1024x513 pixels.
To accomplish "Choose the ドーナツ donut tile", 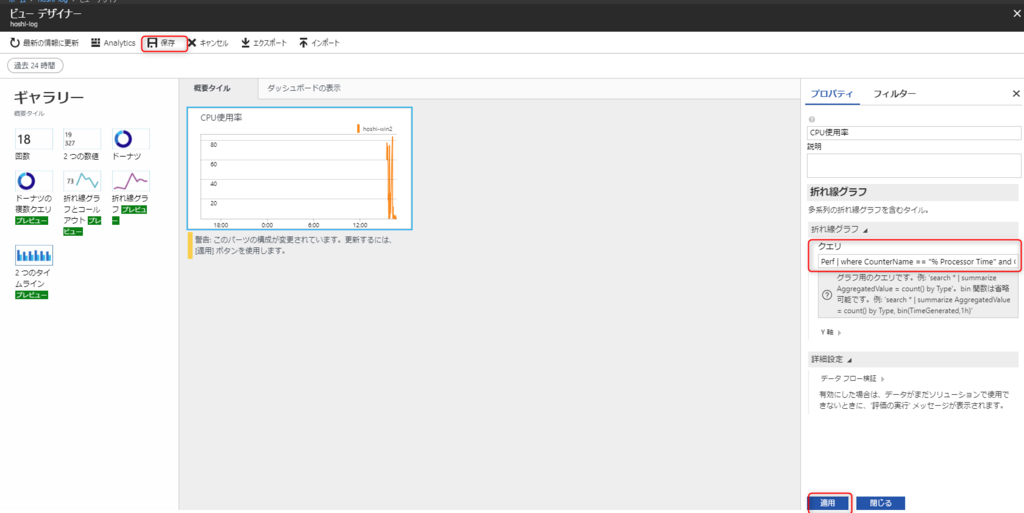I will (x=131, y=139).
